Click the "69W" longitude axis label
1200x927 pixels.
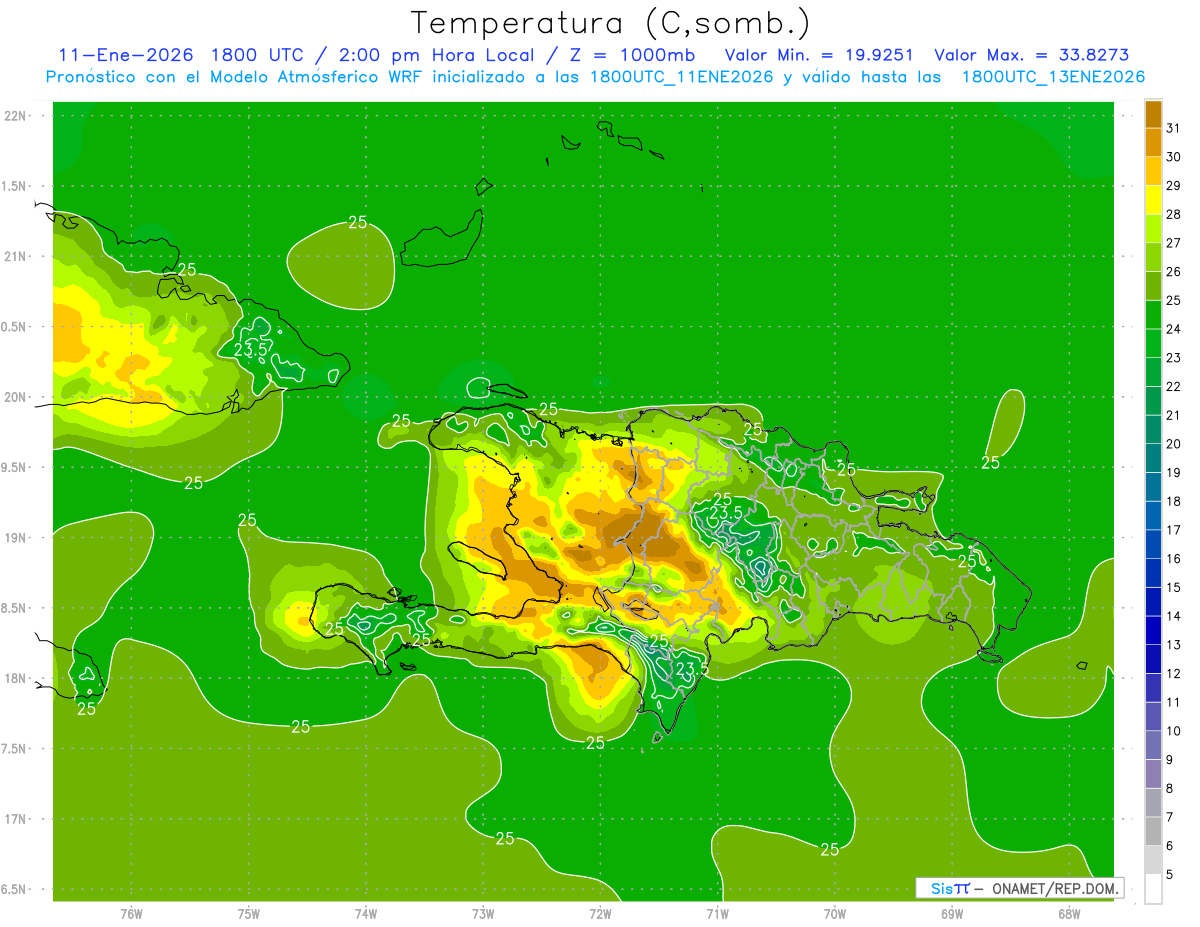pyautogui.click(x=952, y=913)
